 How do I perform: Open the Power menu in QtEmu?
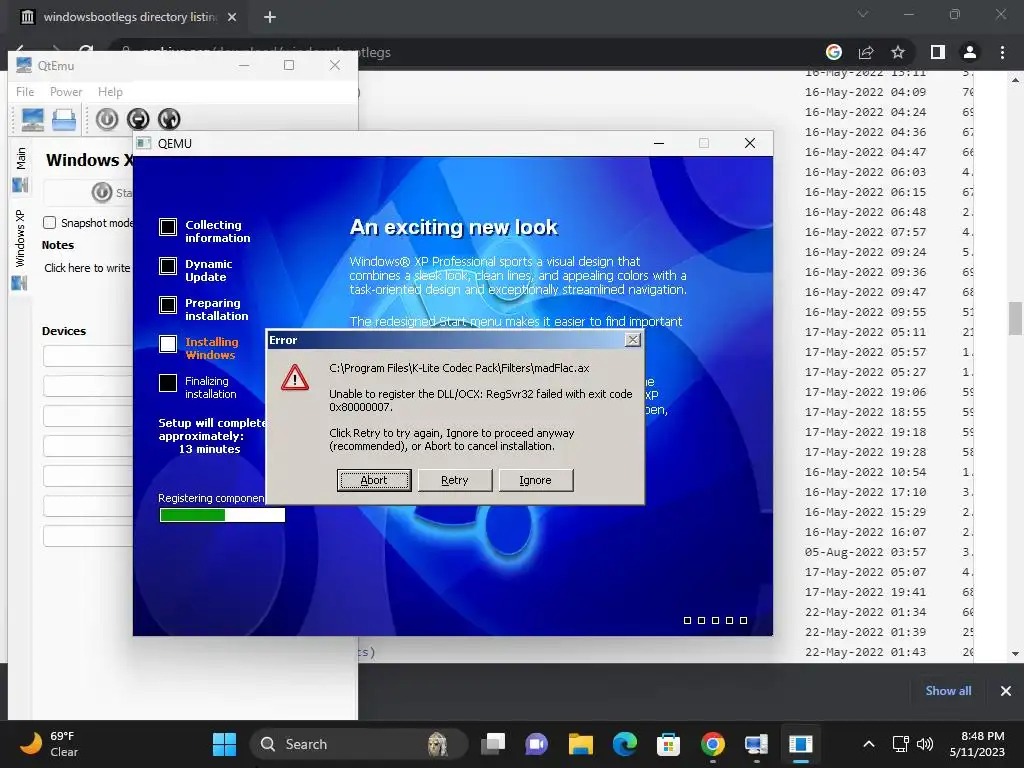(x=66, y=92)
